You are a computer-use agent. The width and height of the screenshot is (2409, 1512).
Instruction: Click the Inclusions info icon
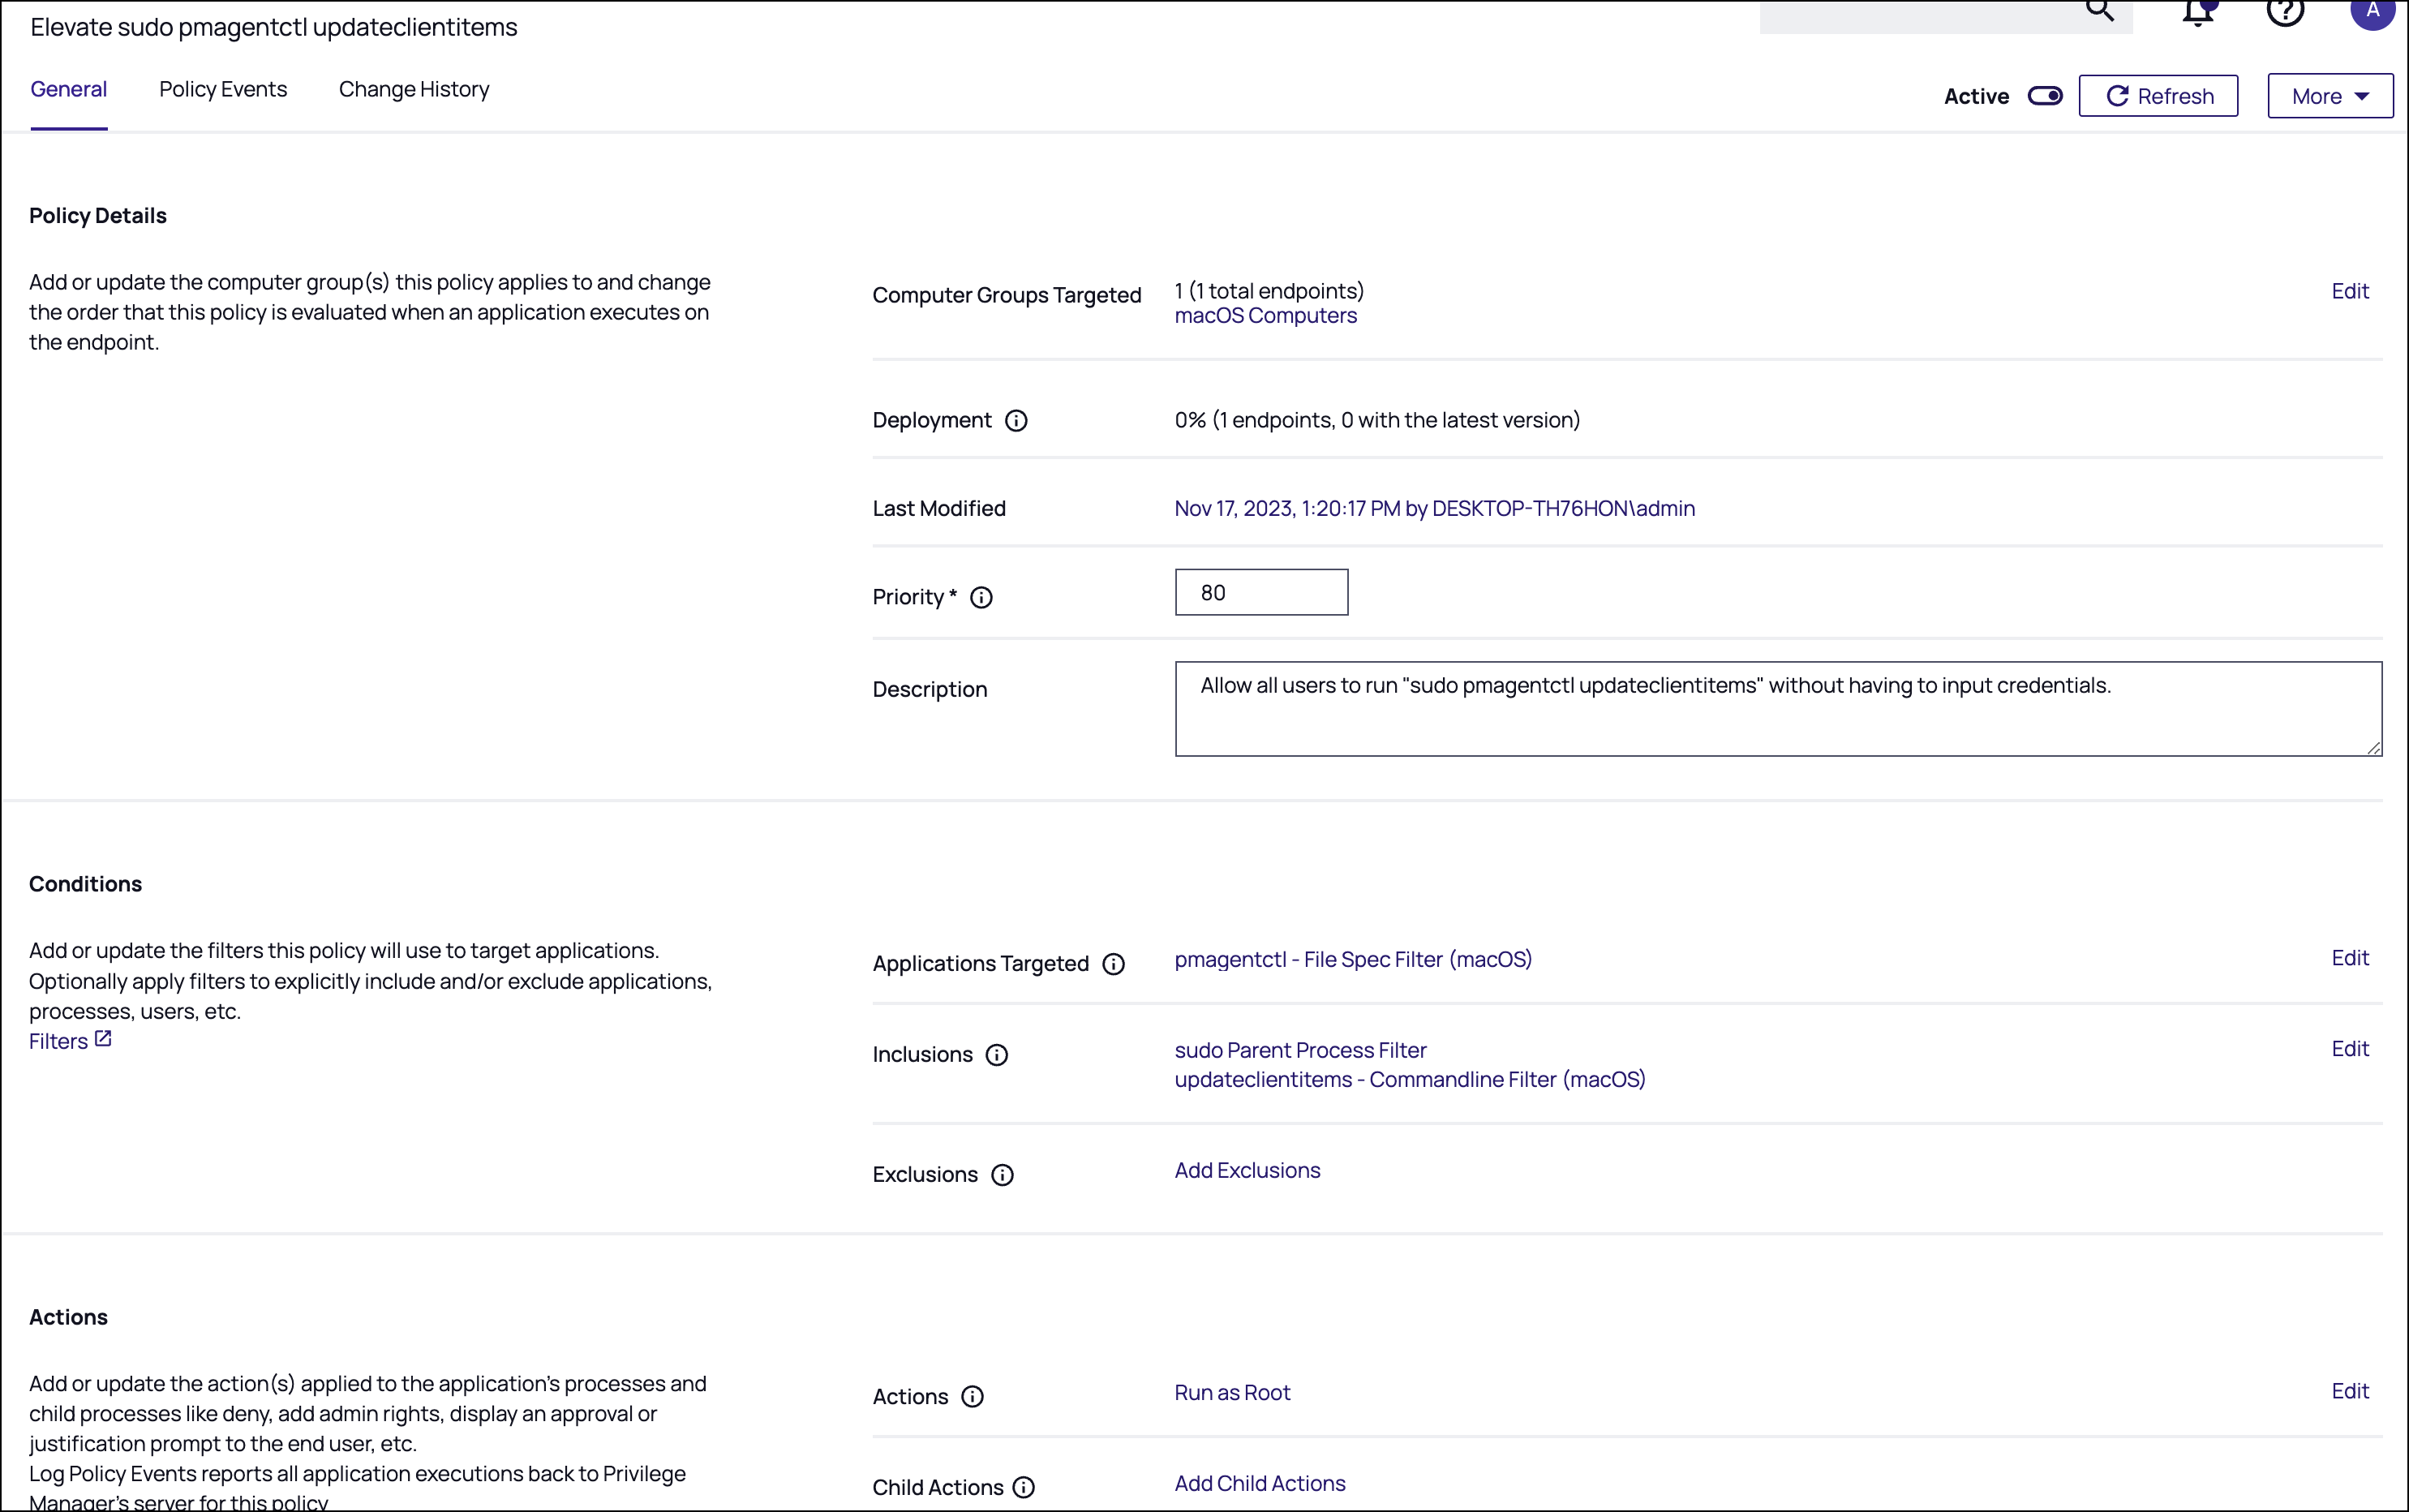[996, 1055]
